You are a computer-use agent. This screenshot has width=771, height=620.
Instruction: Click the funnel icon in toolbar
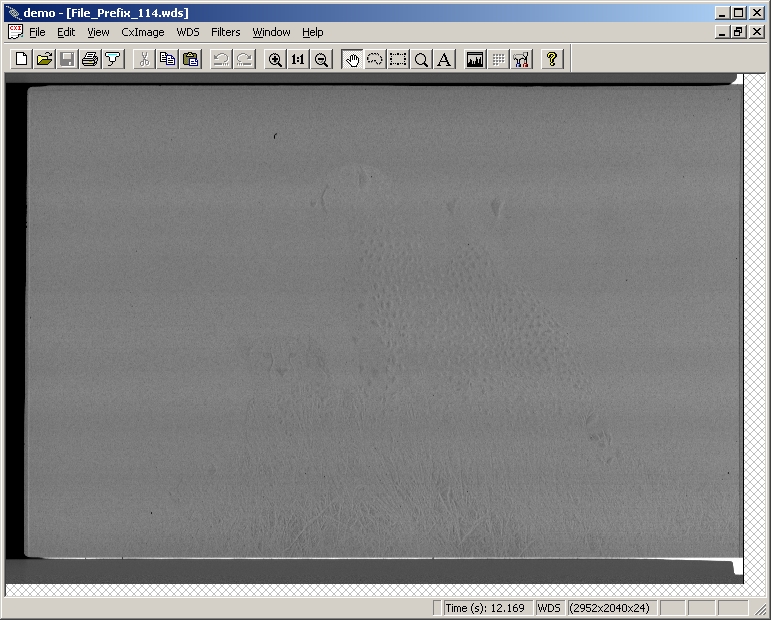[113, 59]
